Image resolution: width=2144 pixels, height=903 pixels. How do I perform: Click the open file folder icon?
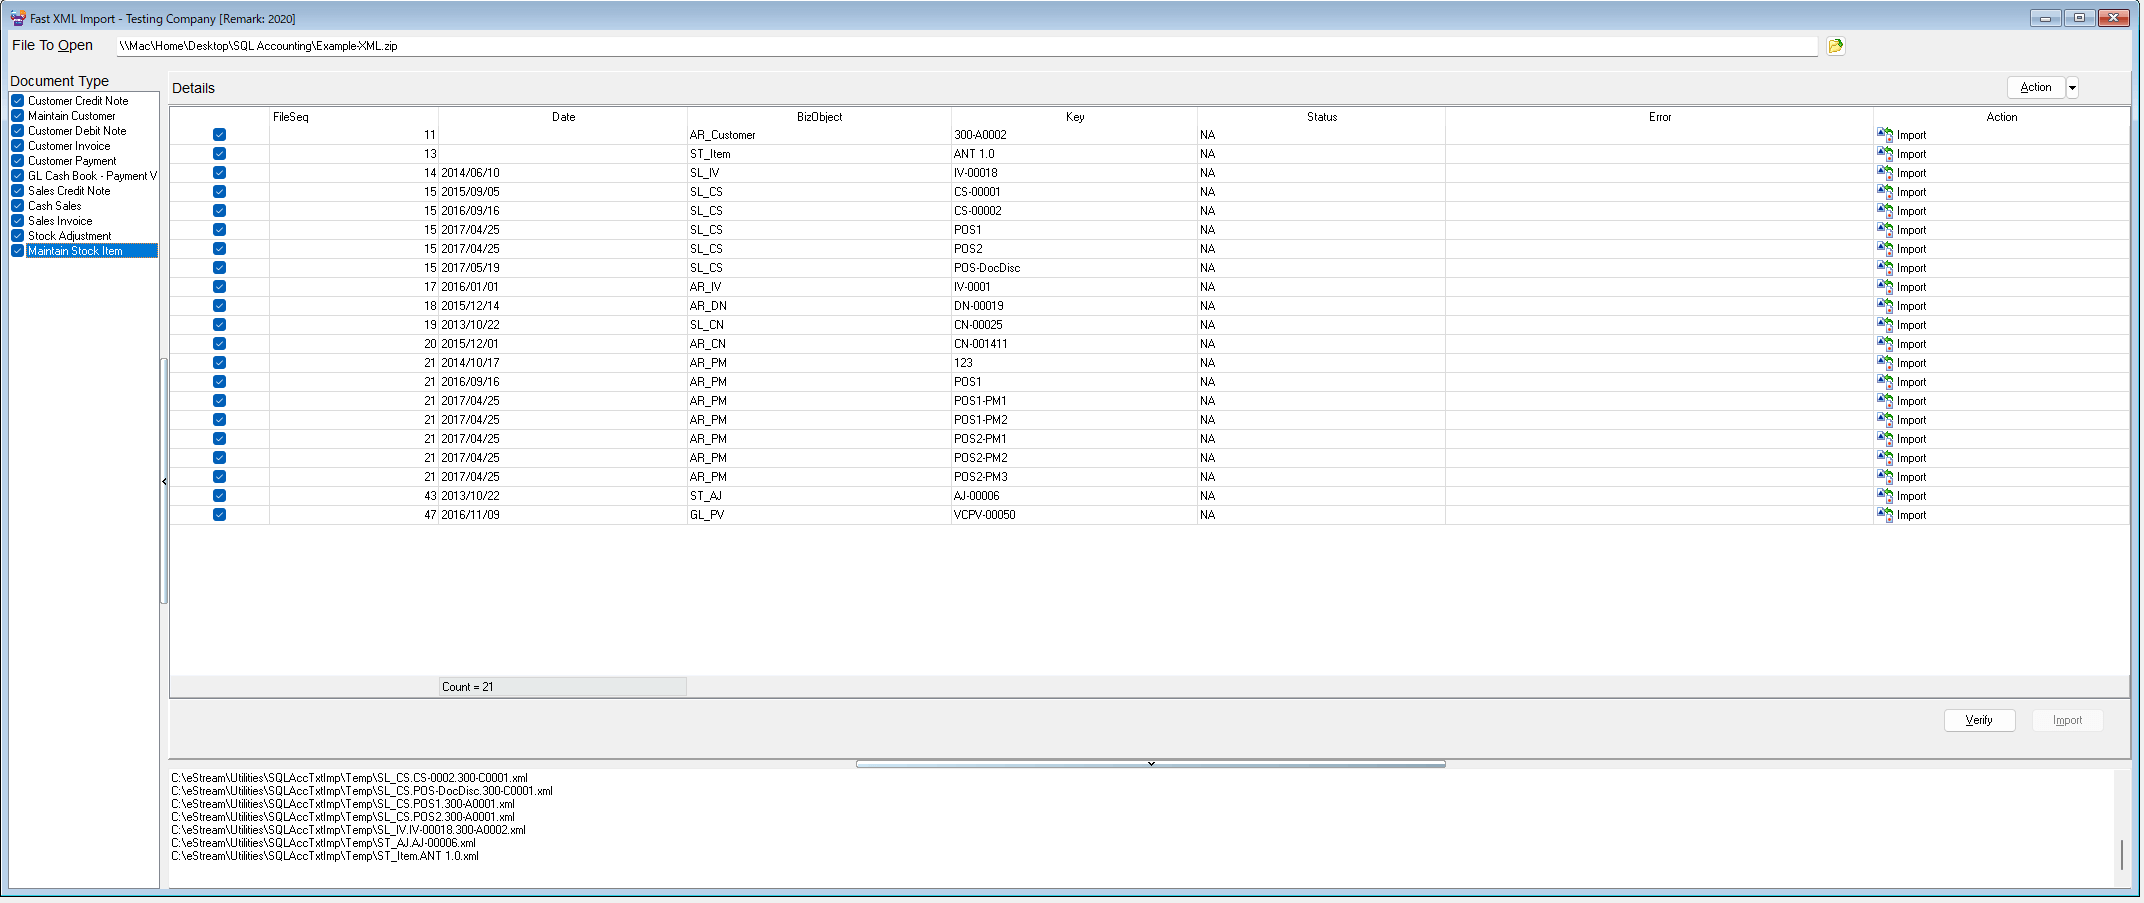coord(1835,46)
